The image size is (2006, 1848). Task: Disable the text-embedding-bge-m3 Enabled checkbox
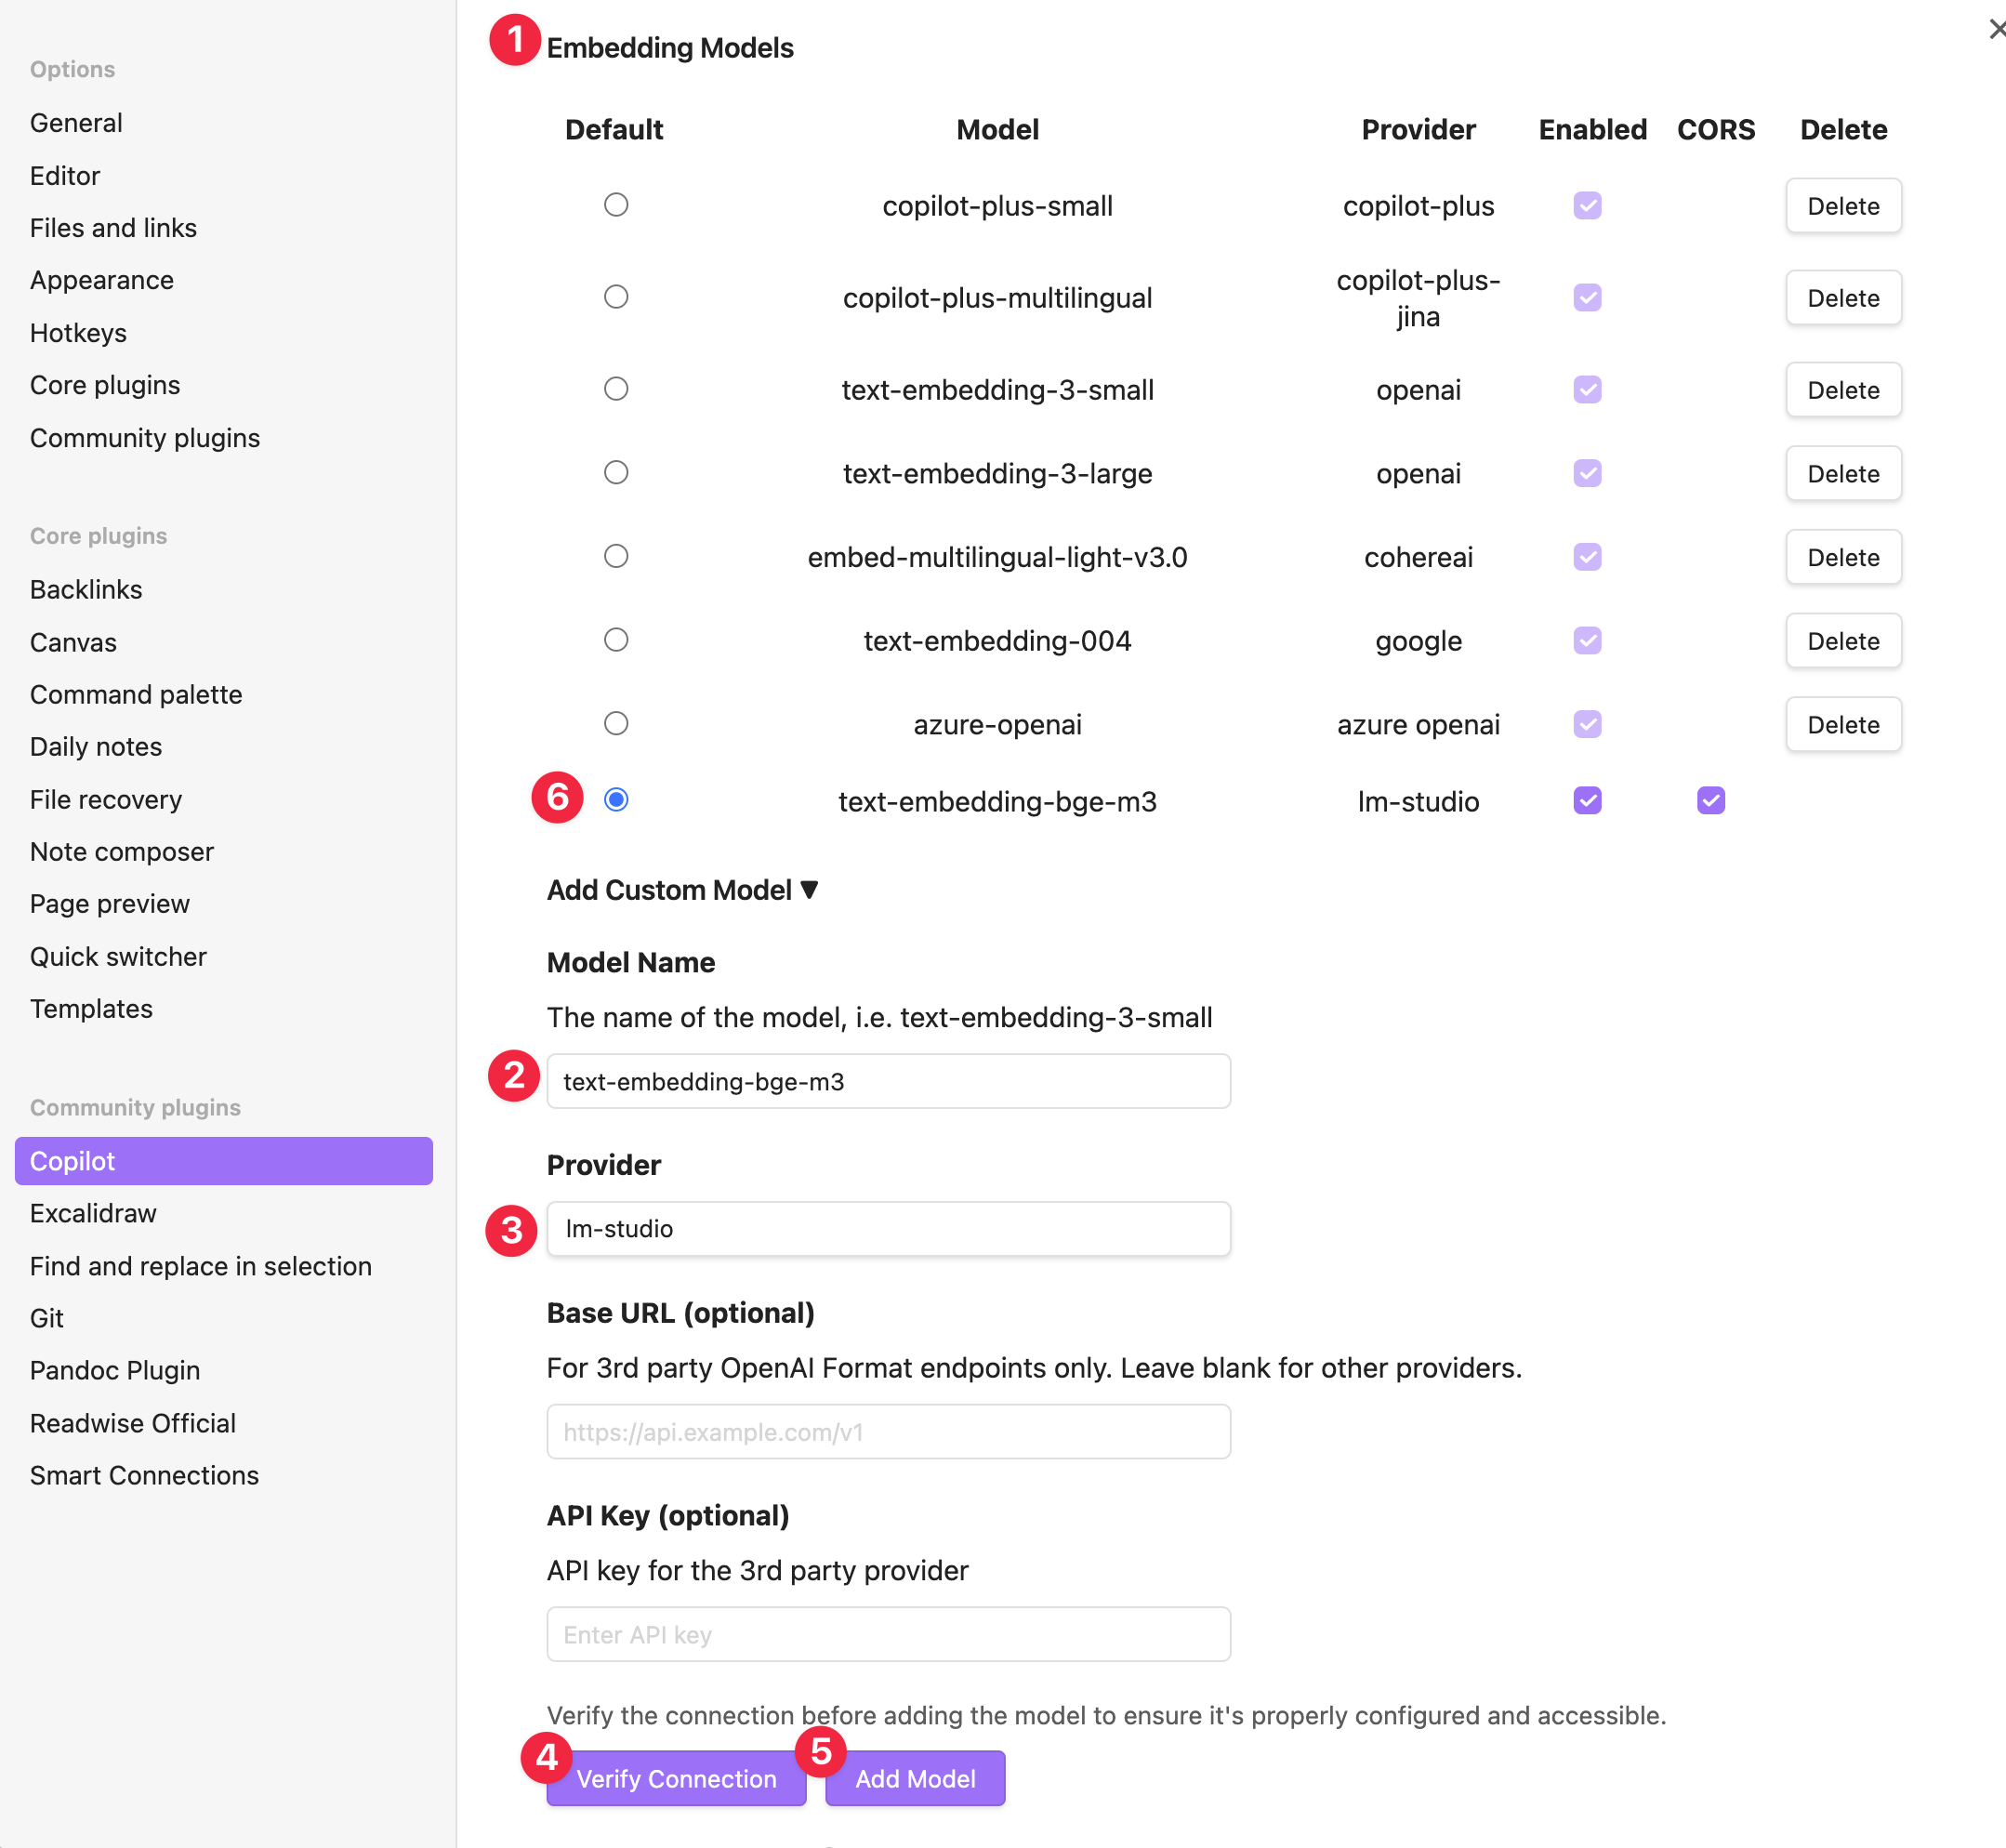pyautogui.click(x=1587, y=800)
